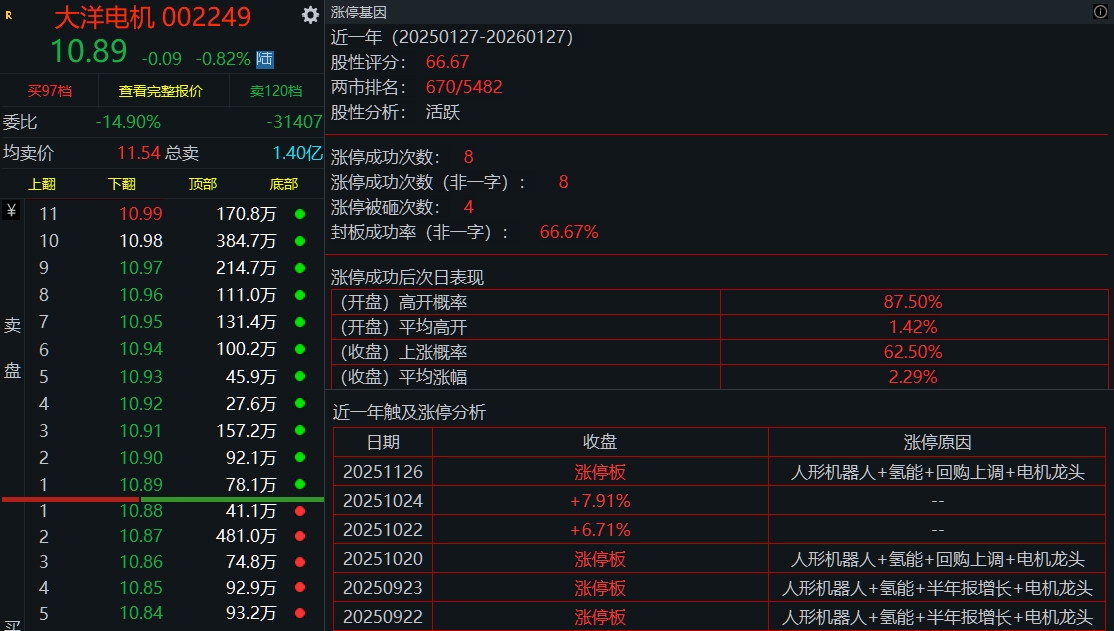Select sell price 10.97
Image resolution: width=1114 pixels, height=631 pixels.
tap(141, 268)
